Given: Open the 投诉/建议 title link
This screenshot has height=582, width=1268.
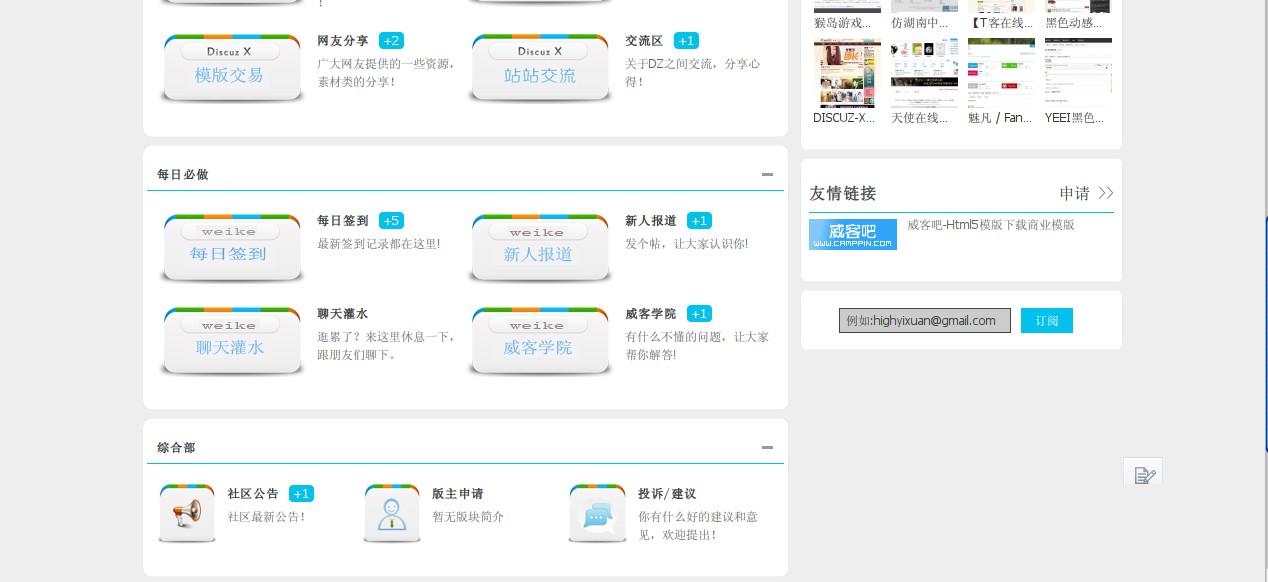Looking at the screenshot, I should click(667, 494).
